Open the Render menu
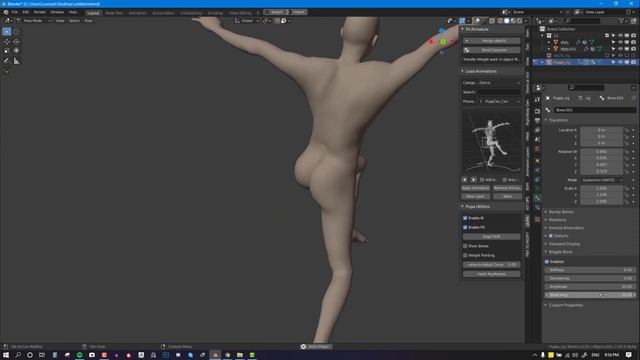640x360 pixels. 40,12
